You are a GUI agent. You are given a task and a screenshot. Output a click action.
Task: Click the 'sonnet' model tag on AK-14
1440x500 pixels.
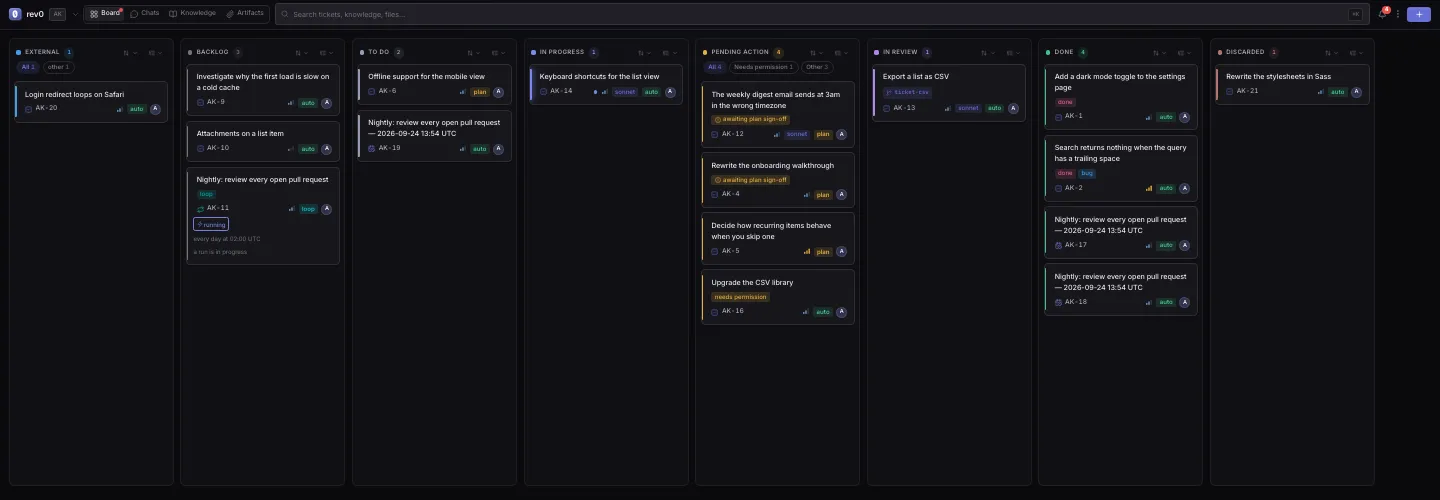point(624,91)
